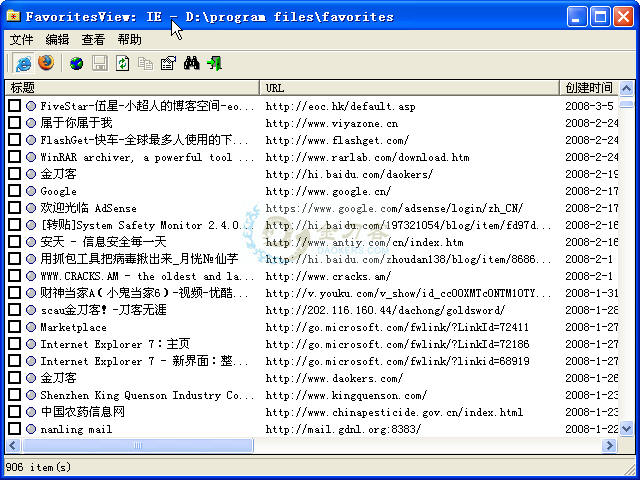The width and height of the screenshot is (640, 480).
Task: Select the http://www.google.cn/ URL cell
Action: pos(328,191)
